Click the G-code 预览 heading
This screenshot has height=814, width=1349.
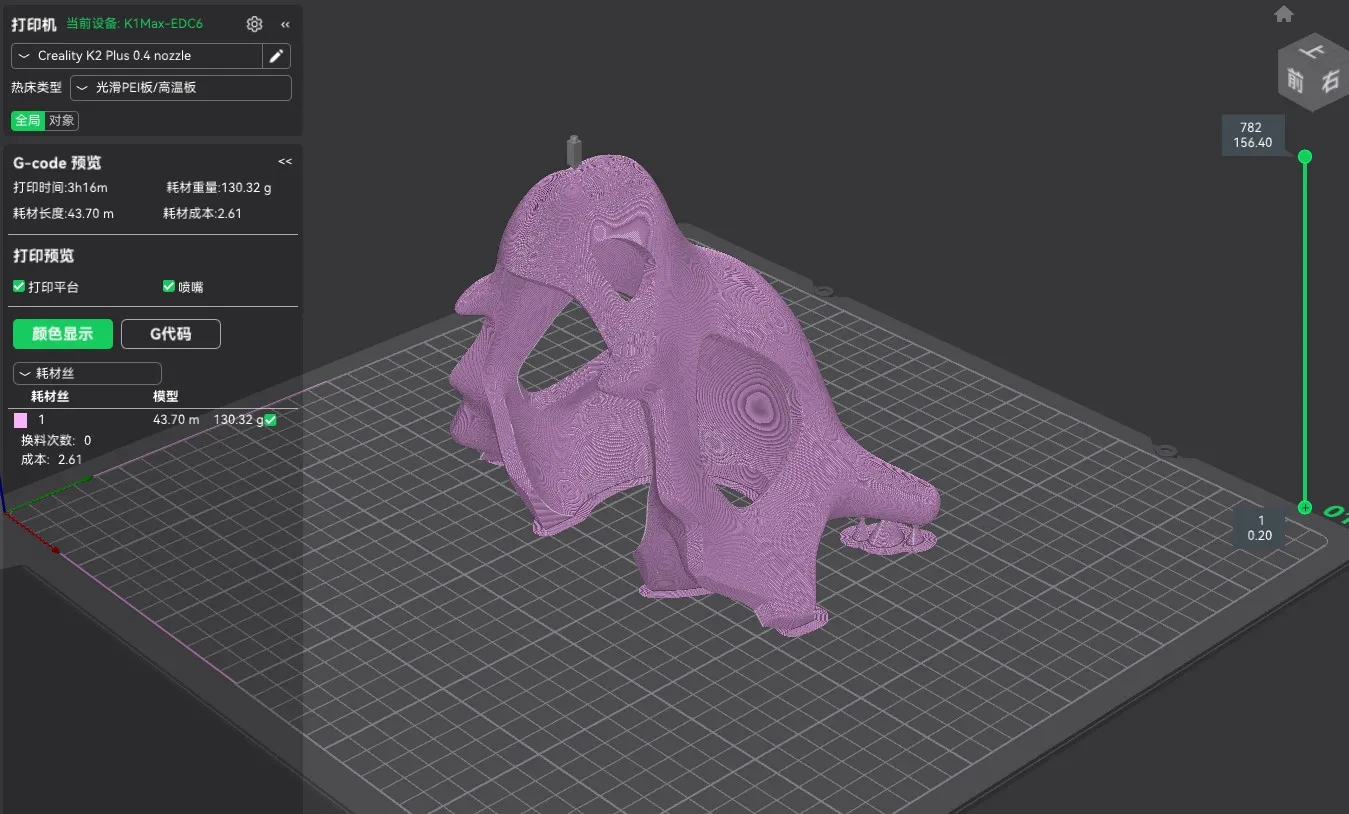[x=57, y=162]
